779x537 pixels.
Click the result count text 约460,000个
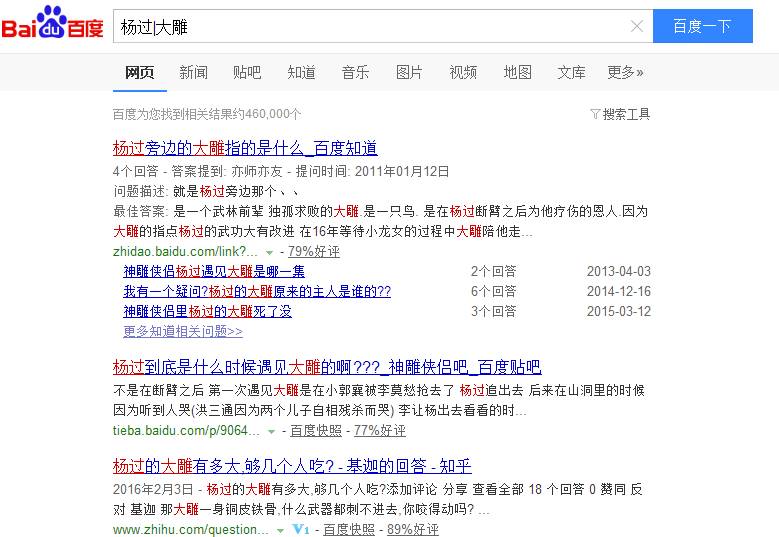pyautogui.click(x=267, y=114)
